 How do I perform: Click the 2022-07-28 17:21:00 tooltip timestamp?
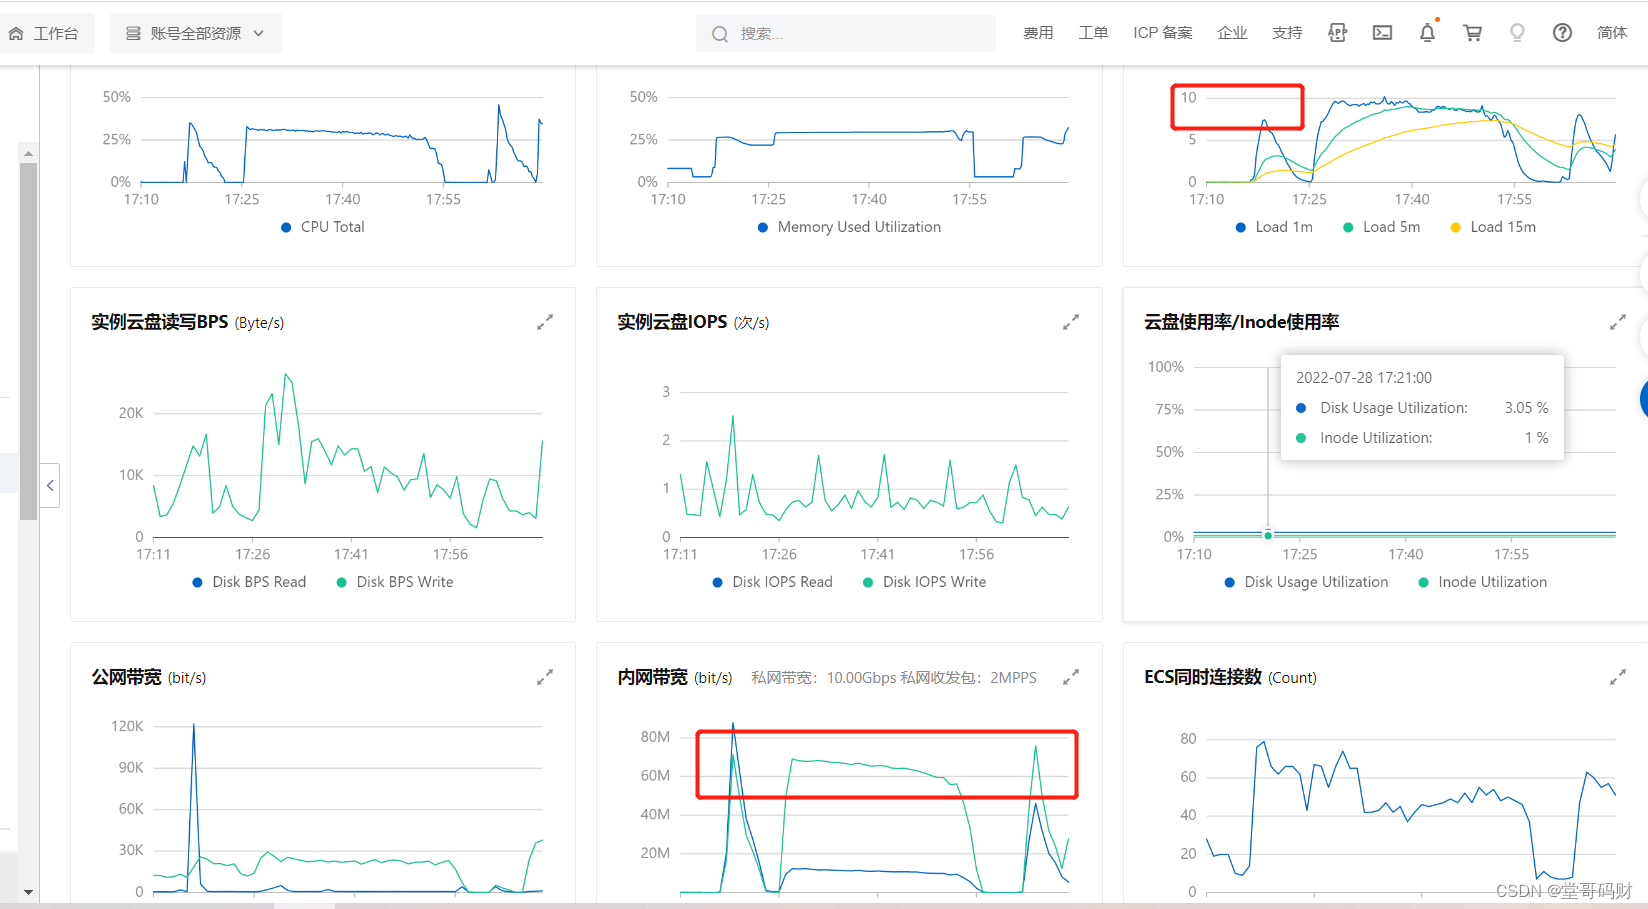pyautogui.click(x=1364, y=378)
